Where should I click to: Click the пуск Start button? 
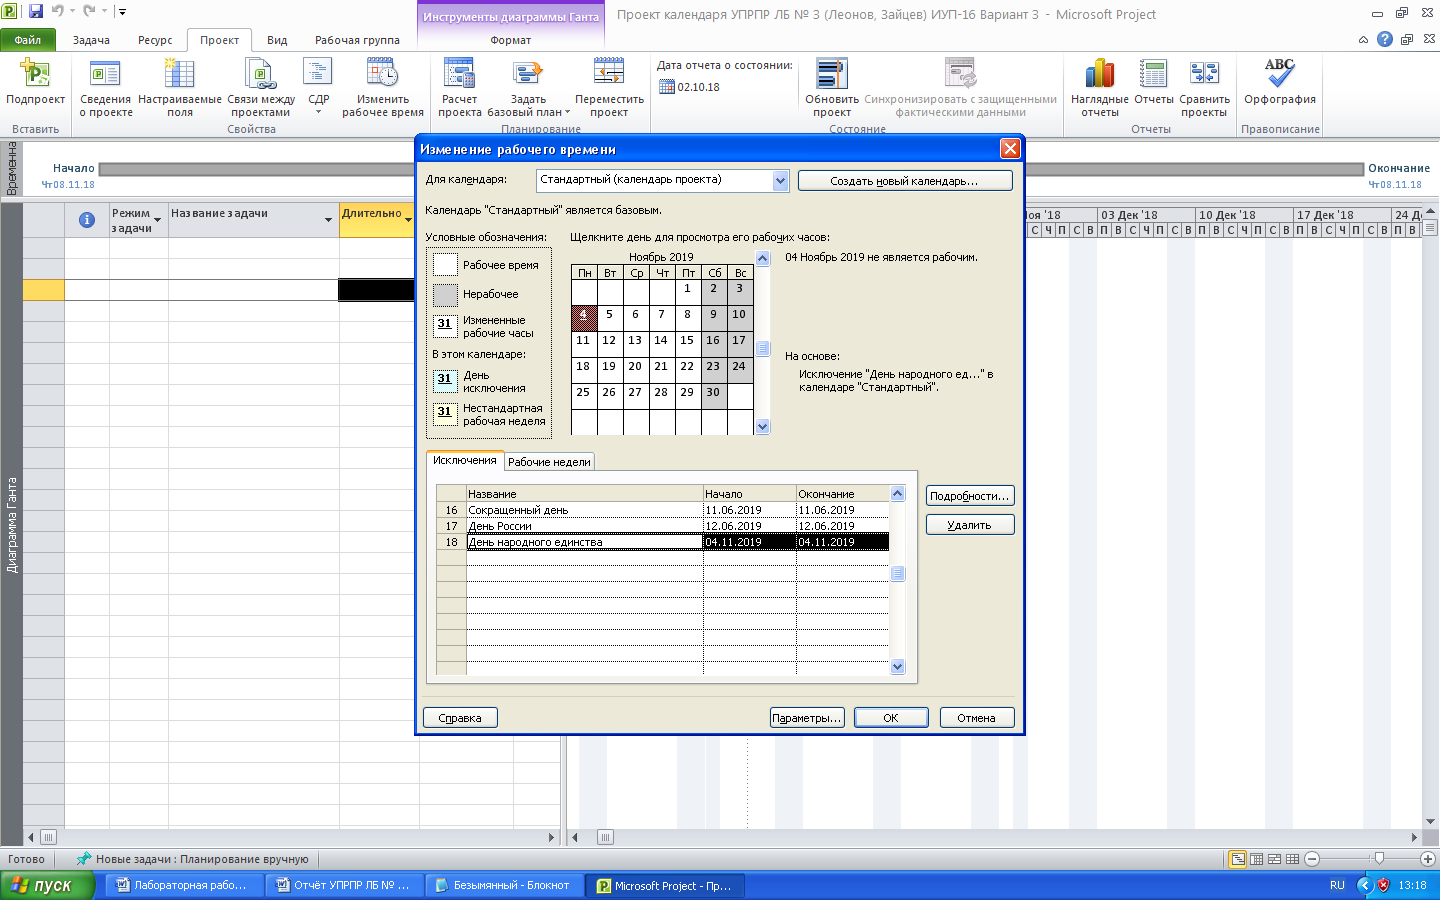(47, 885)
